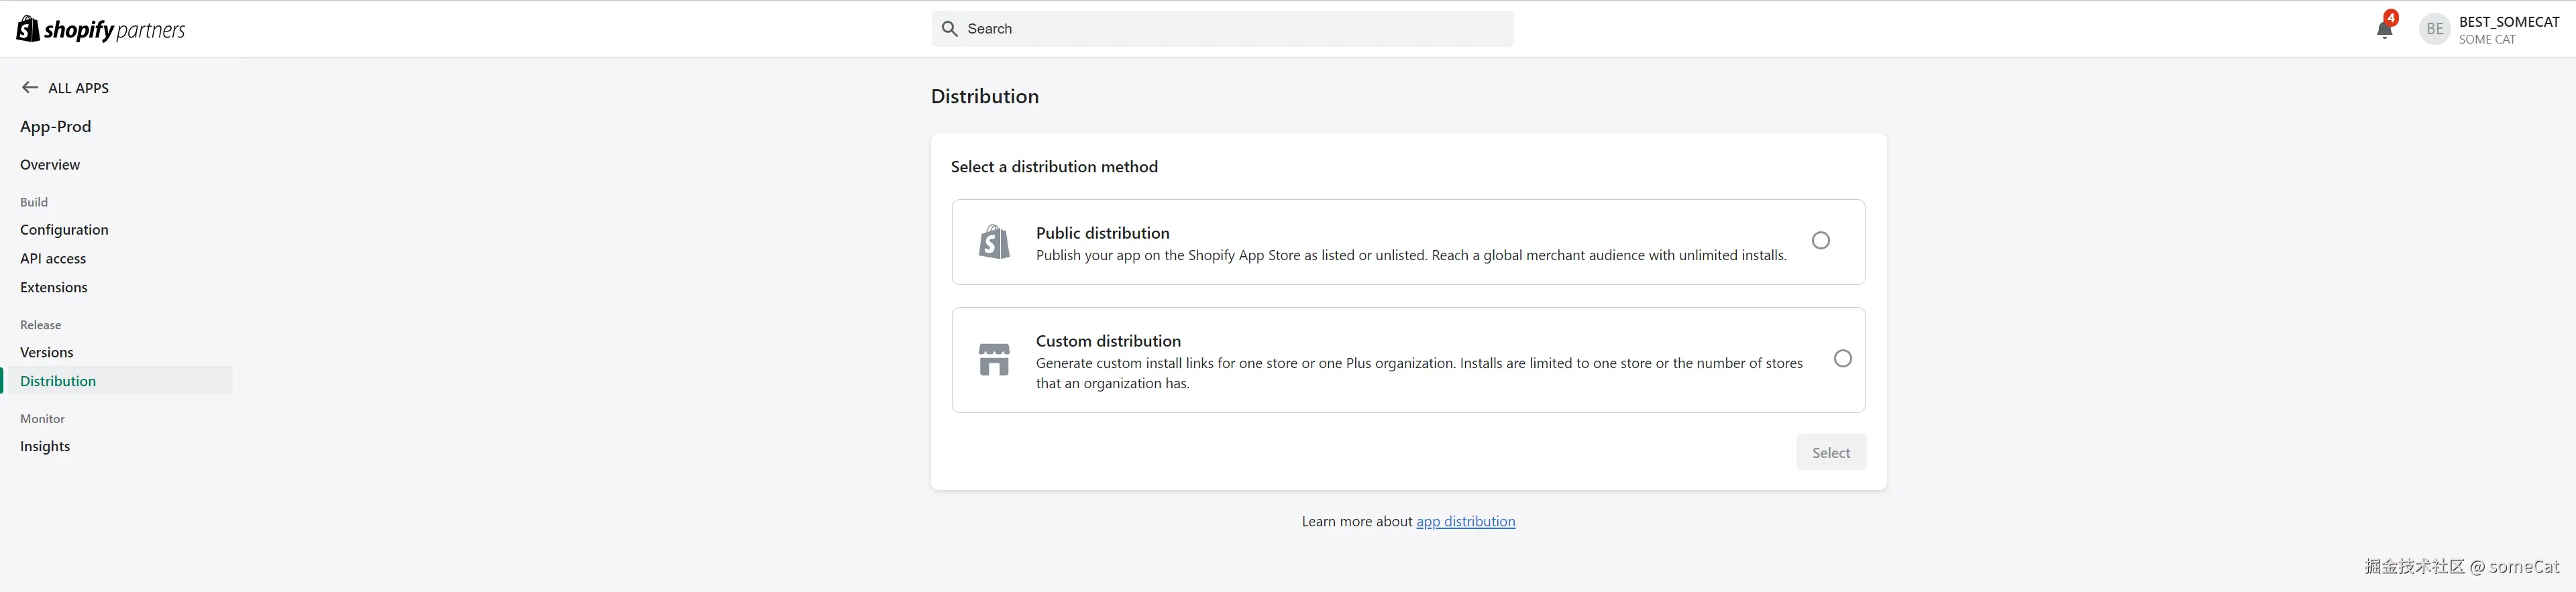This screenshot has width=2576, height=592.
Task: Select Distribution in the sidebar
Action: tap(58, 381)
